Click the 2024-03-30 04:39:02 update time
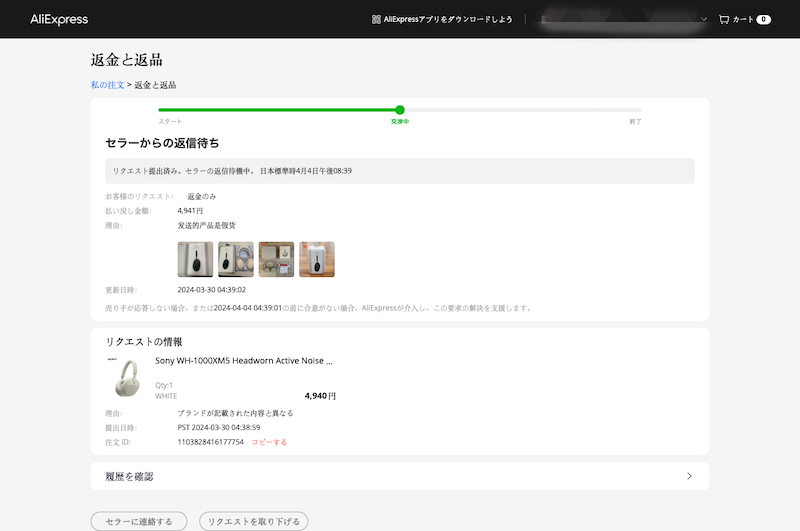Image resolution: width=800 pixels, height=531 pixels. tap(212, 290)
